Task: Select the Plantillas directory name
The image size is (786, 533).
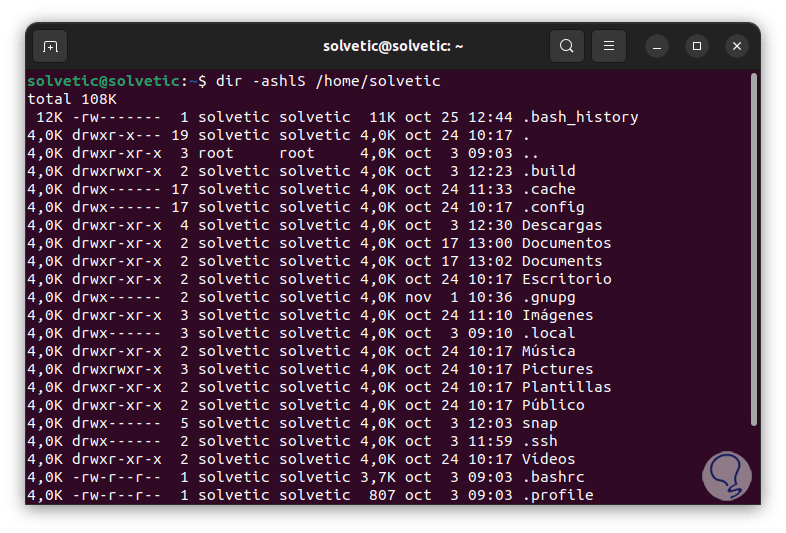Action: [x=566, y=387]
